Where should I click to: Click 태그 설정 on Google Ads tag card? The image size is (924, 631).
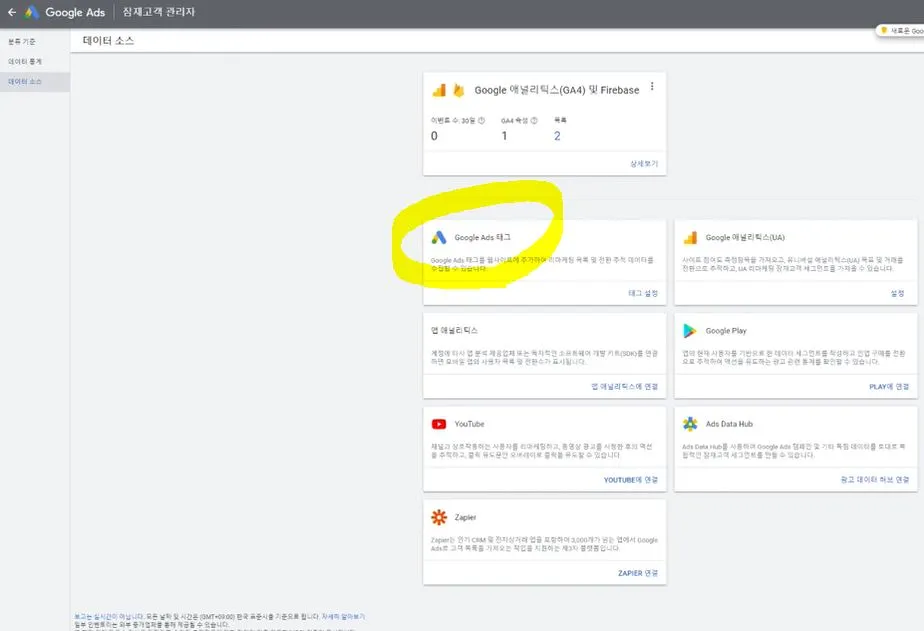click(x=643, y=293)
